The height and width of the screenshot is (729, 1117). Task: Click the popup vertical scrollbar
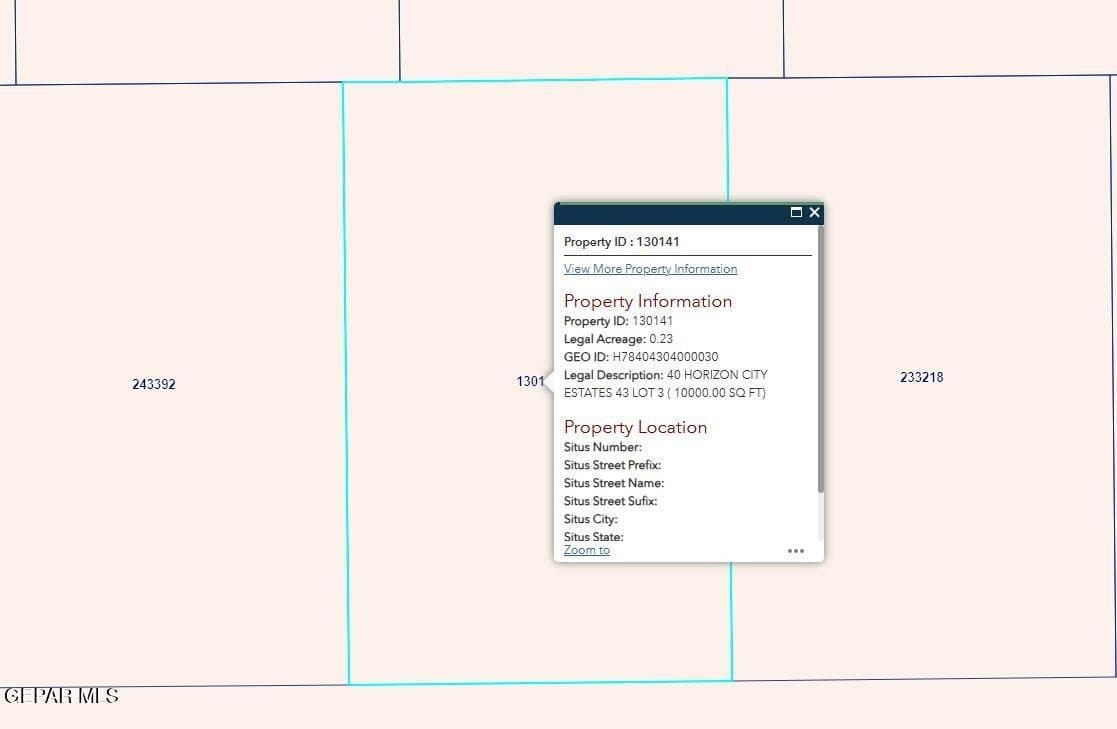(821, 358)
